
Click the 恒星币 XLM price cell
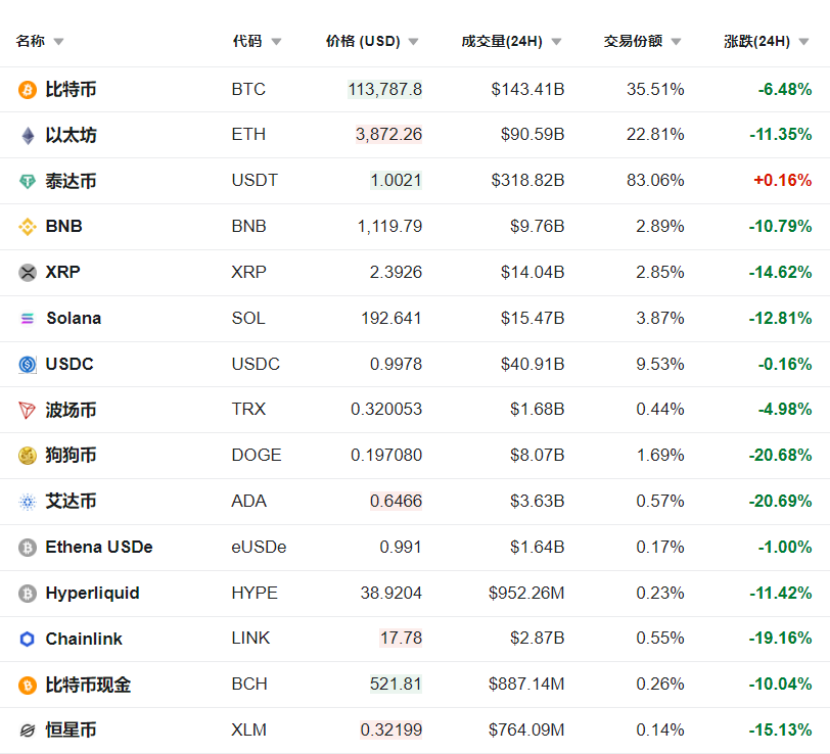coord(391,731)
